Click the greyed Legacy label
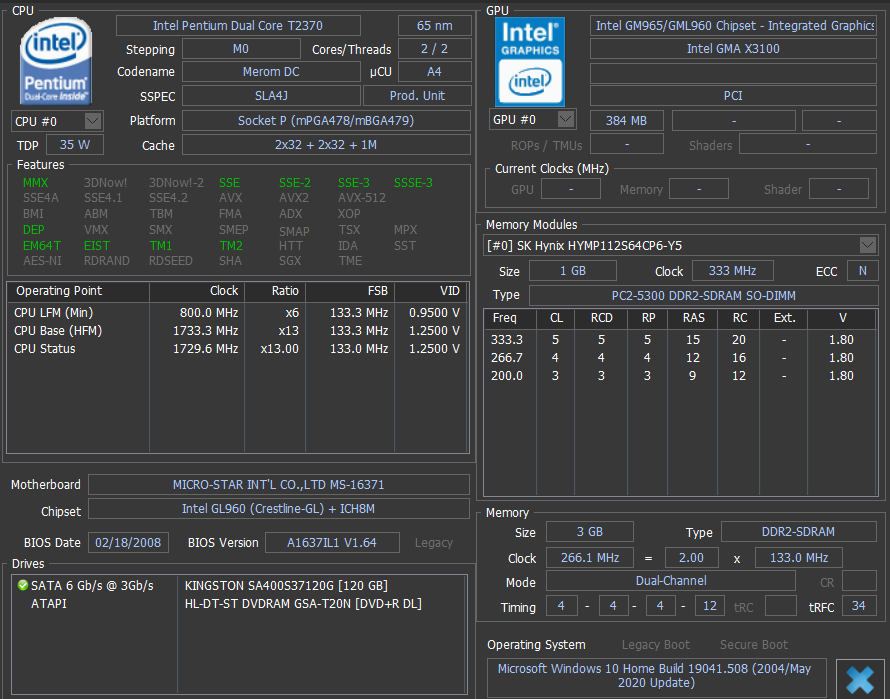Viewport: 890px width, 699px height. (x=434, y=543)
